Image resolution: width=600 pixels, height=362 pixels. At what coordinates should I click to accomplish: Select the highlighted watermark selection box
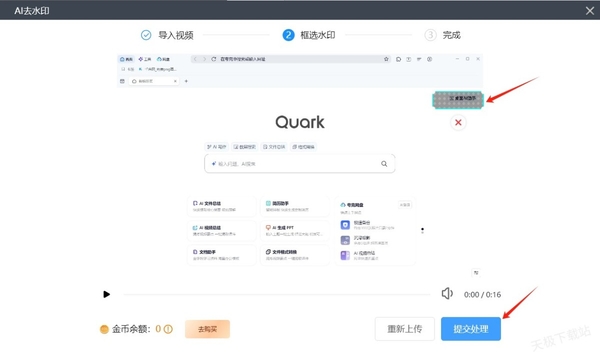tap(458, 99)
